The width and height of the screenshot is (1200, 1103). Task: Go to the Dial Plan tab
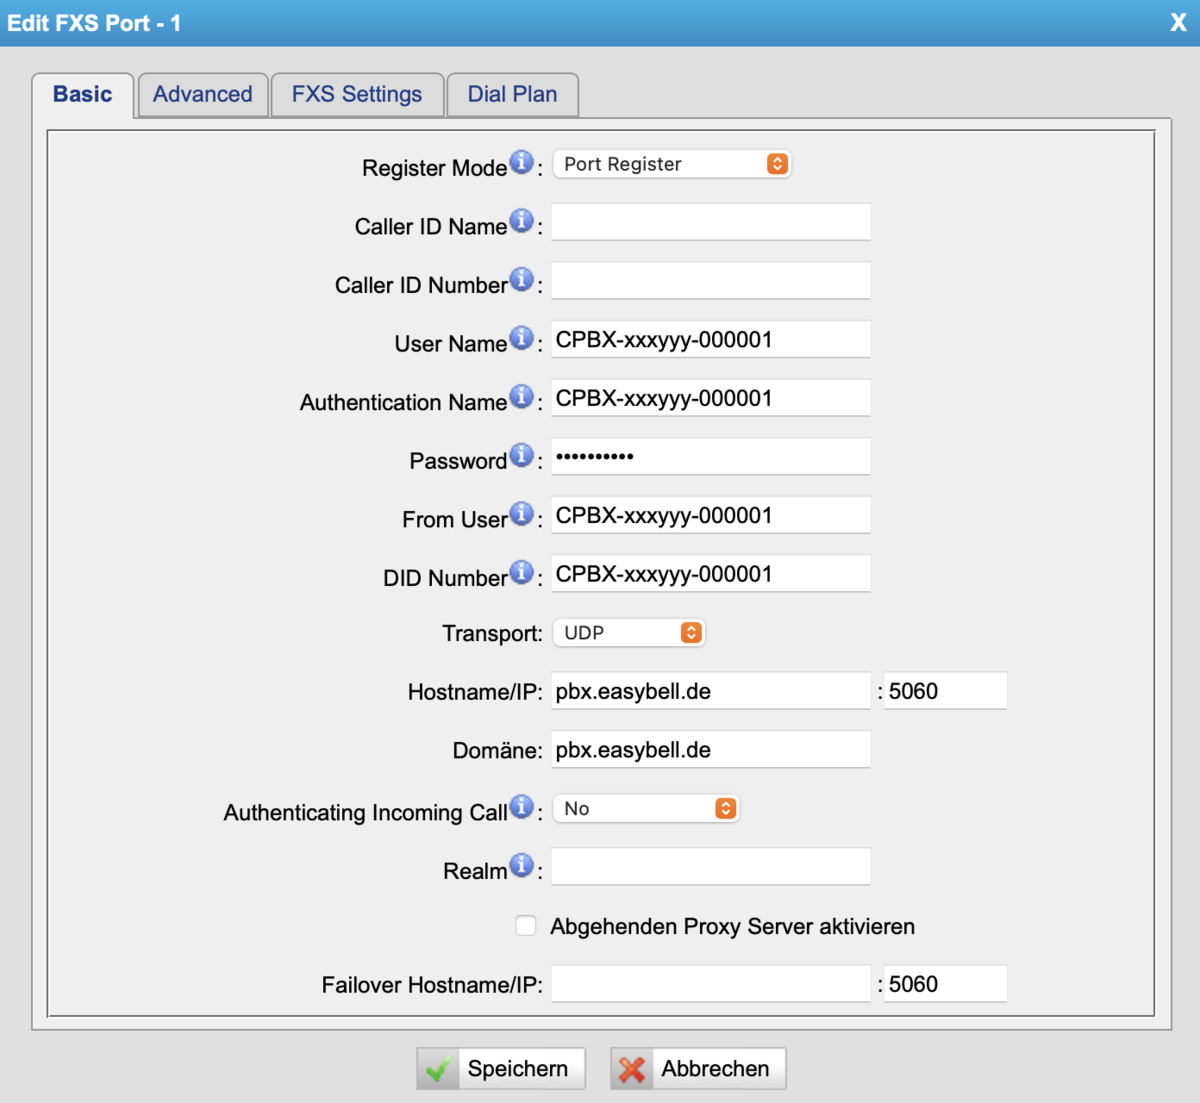[512, 95]
